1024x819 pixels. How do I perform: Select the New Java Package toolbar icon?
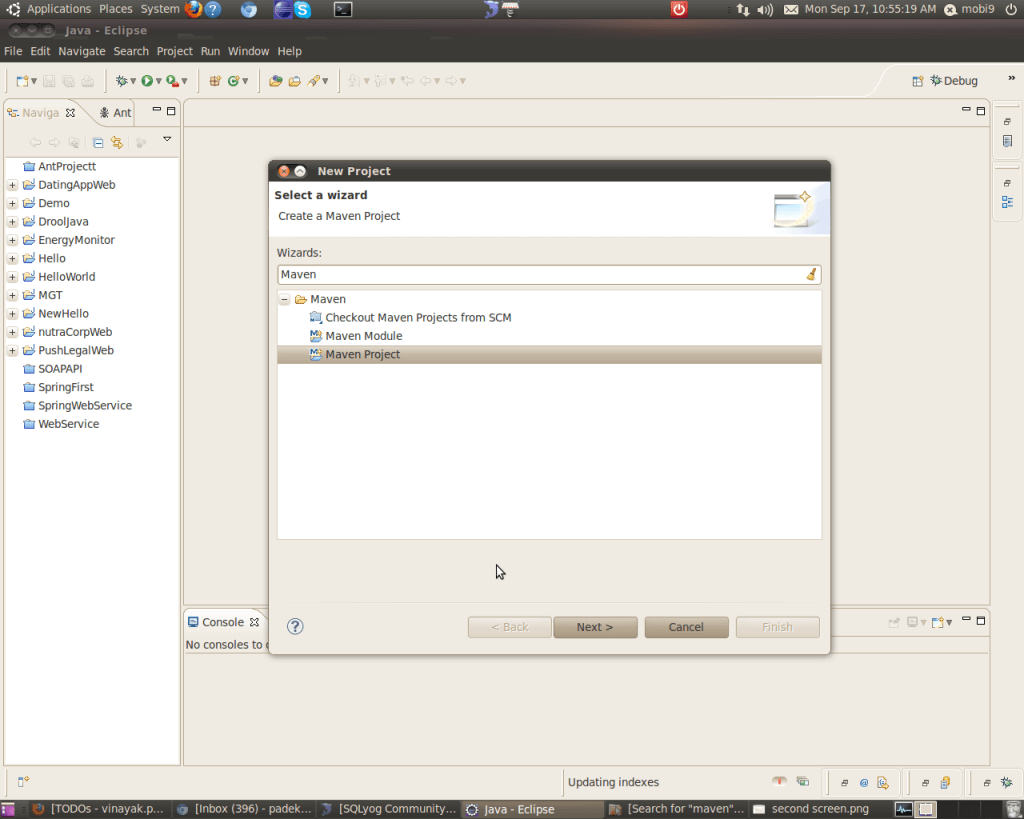232,80
